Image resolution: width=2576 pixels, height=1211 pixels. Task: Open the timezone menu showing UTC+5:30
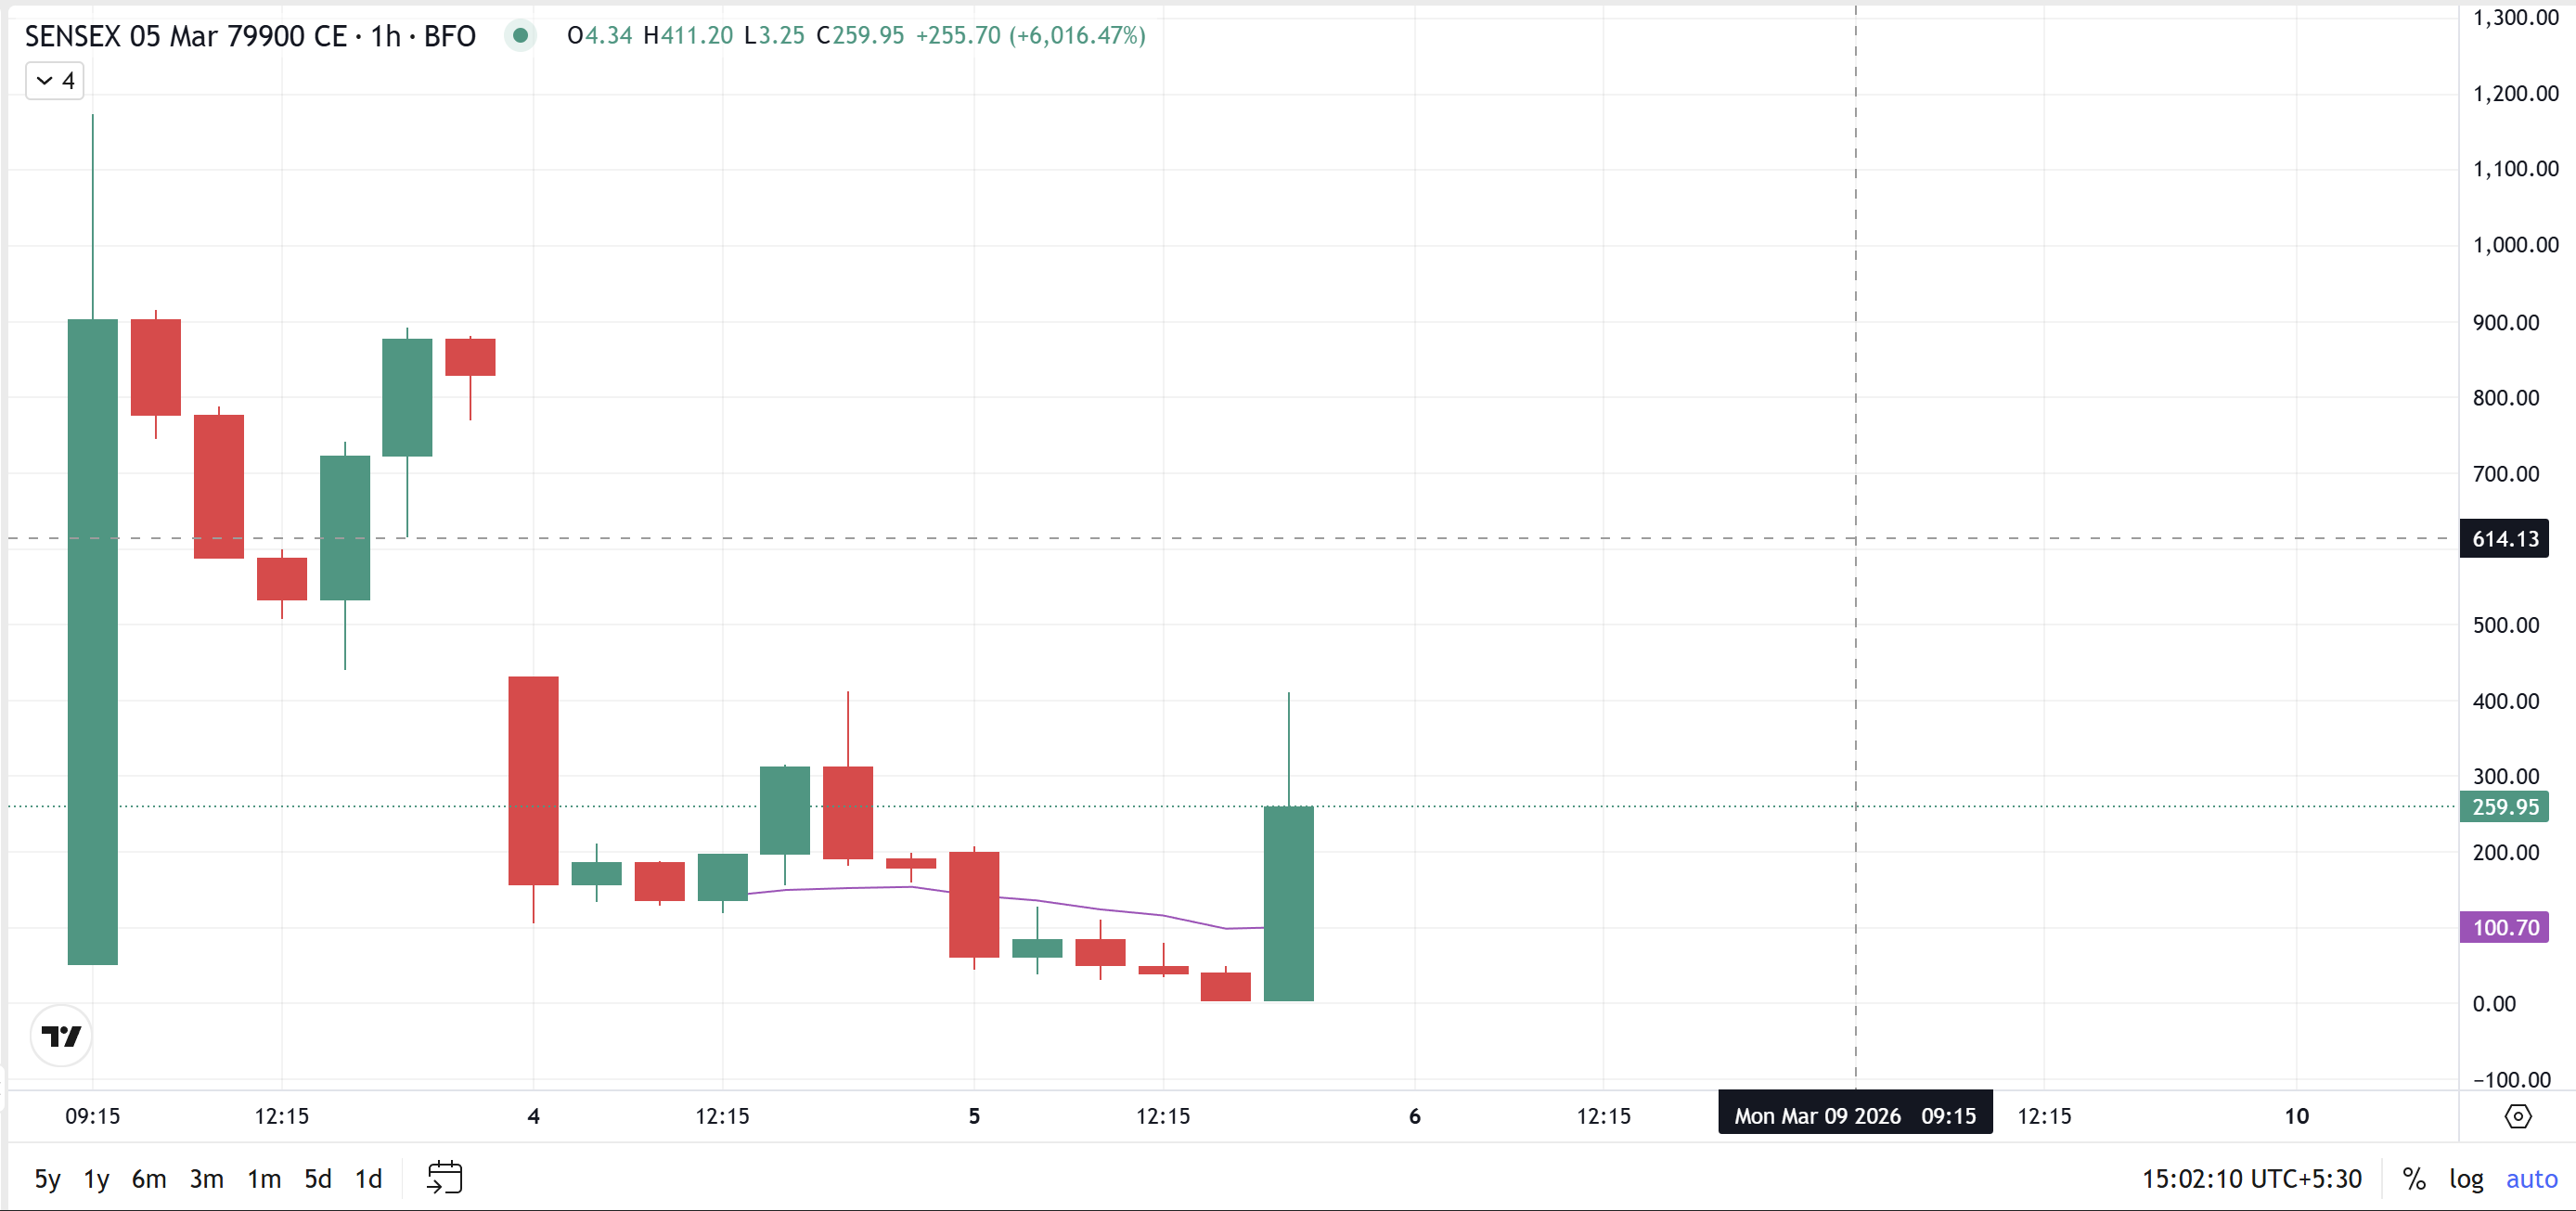pyautogui.click(x=2251, y=1179)
